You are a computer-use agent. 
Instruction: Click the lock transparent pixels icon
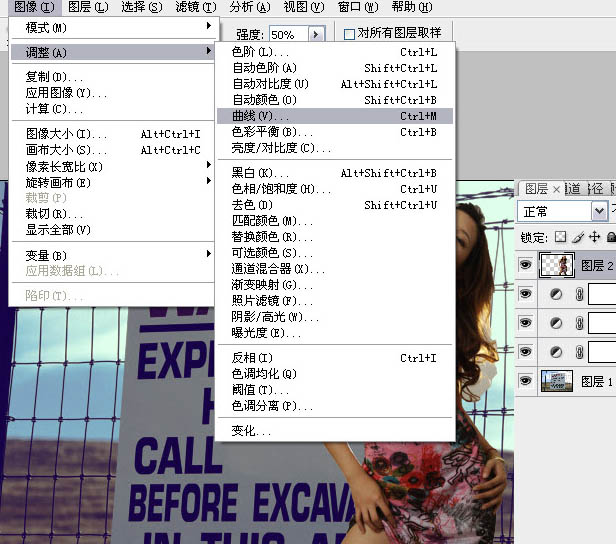561,237
